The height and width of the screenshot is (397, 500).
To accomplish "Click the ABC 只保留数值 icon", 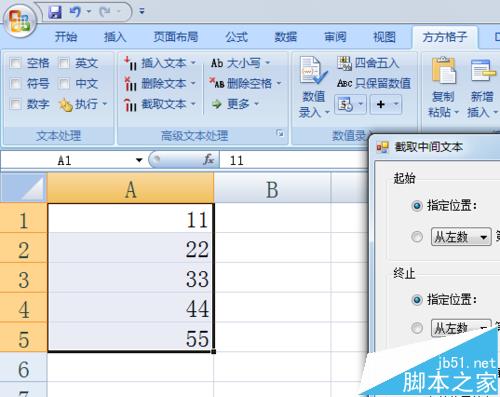I will click(x=344, y=83).
